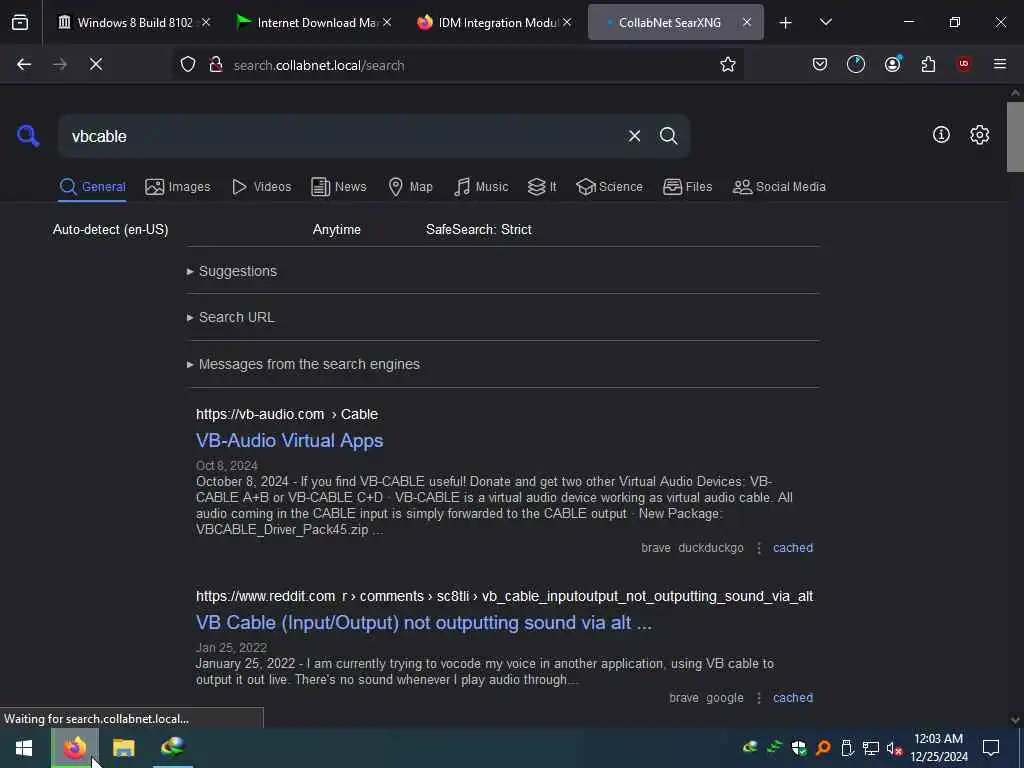
Task: Open the circular clock toolbar extension
Action: (856, 64)
